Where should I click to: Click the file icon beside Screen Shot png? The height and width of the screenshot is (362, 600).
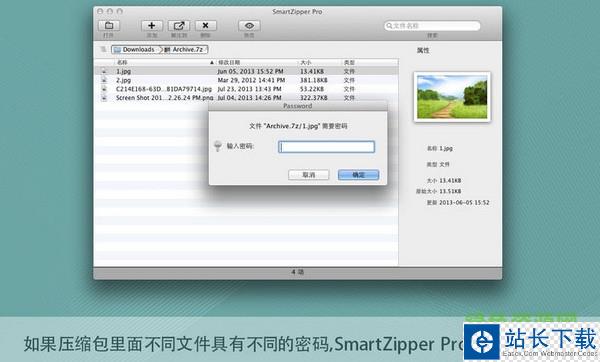click(x=104, y=98)
